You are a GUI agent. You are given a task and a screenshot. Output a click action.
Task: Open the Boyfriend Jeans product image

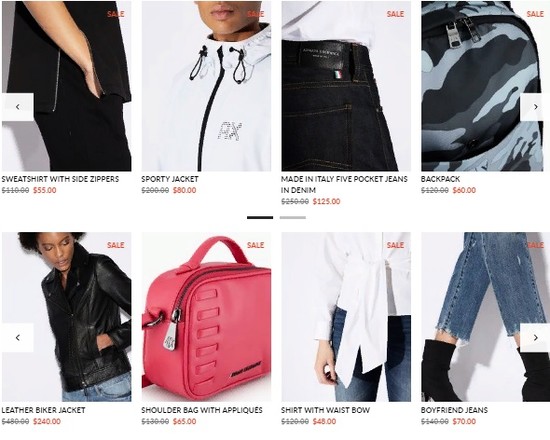tap(485, 317)
